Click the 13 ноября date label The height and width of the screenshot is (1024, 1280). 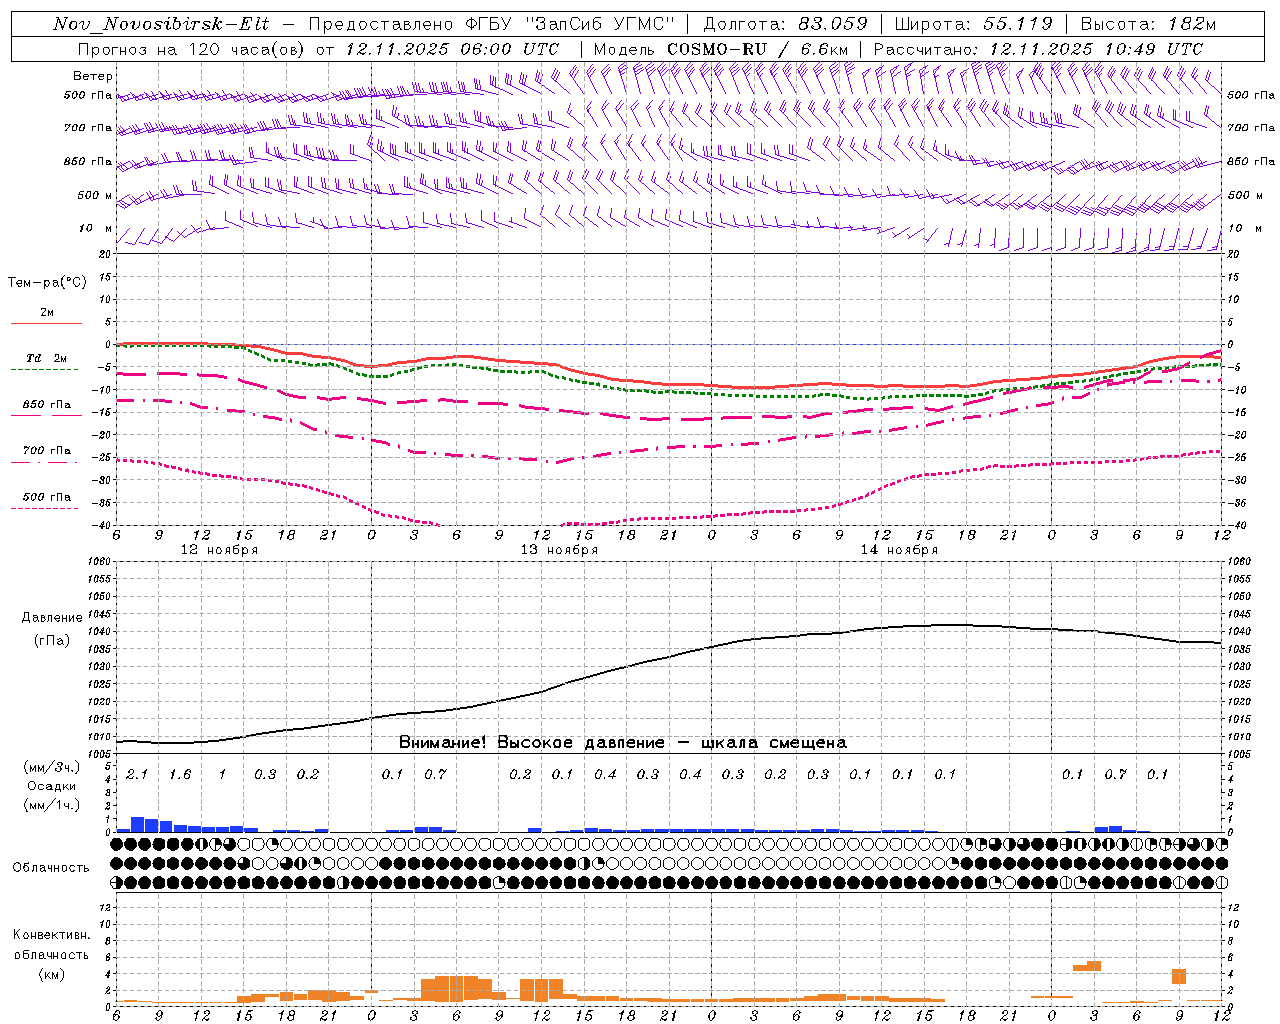coord(559,550)
